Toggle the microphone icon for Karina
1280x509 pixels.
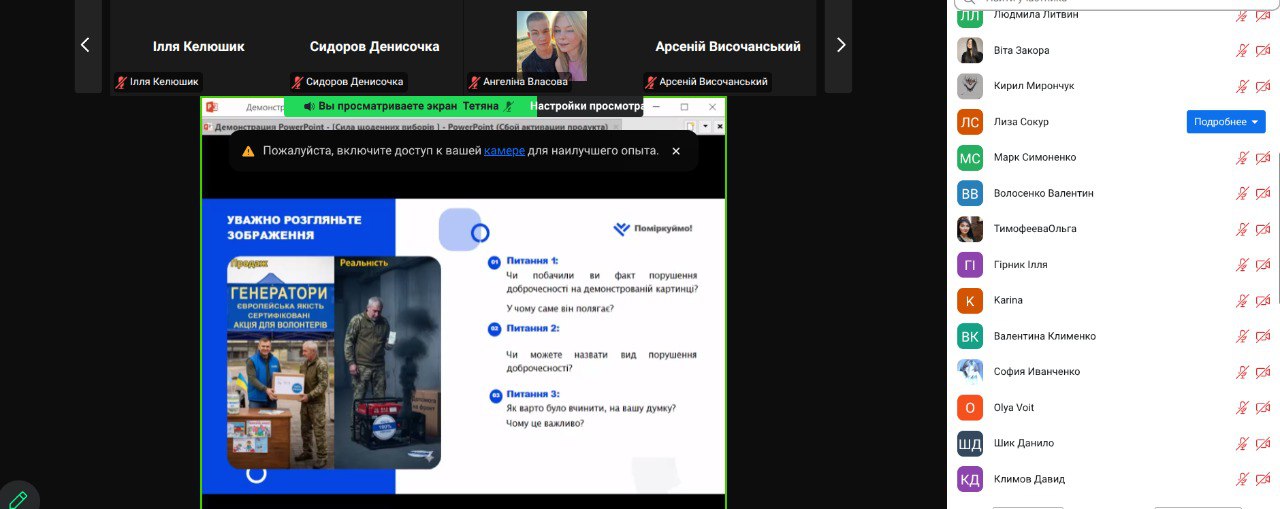pos(1242,300)
